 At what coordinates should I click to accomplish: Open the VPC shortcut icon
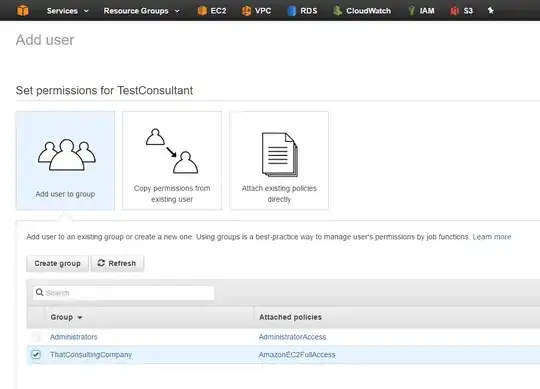pos(246,11)
